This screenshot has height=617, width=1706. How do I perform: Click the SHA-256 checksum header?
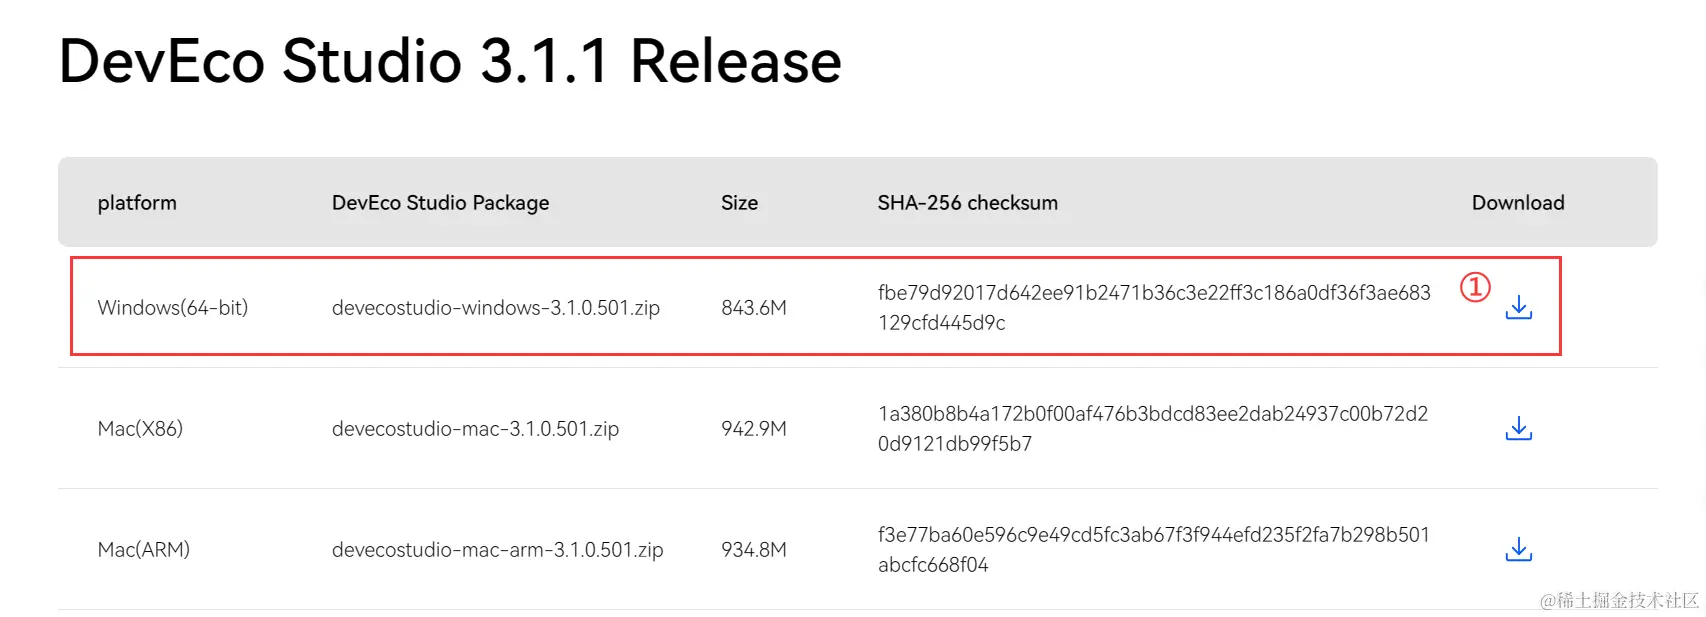point(967,203)
